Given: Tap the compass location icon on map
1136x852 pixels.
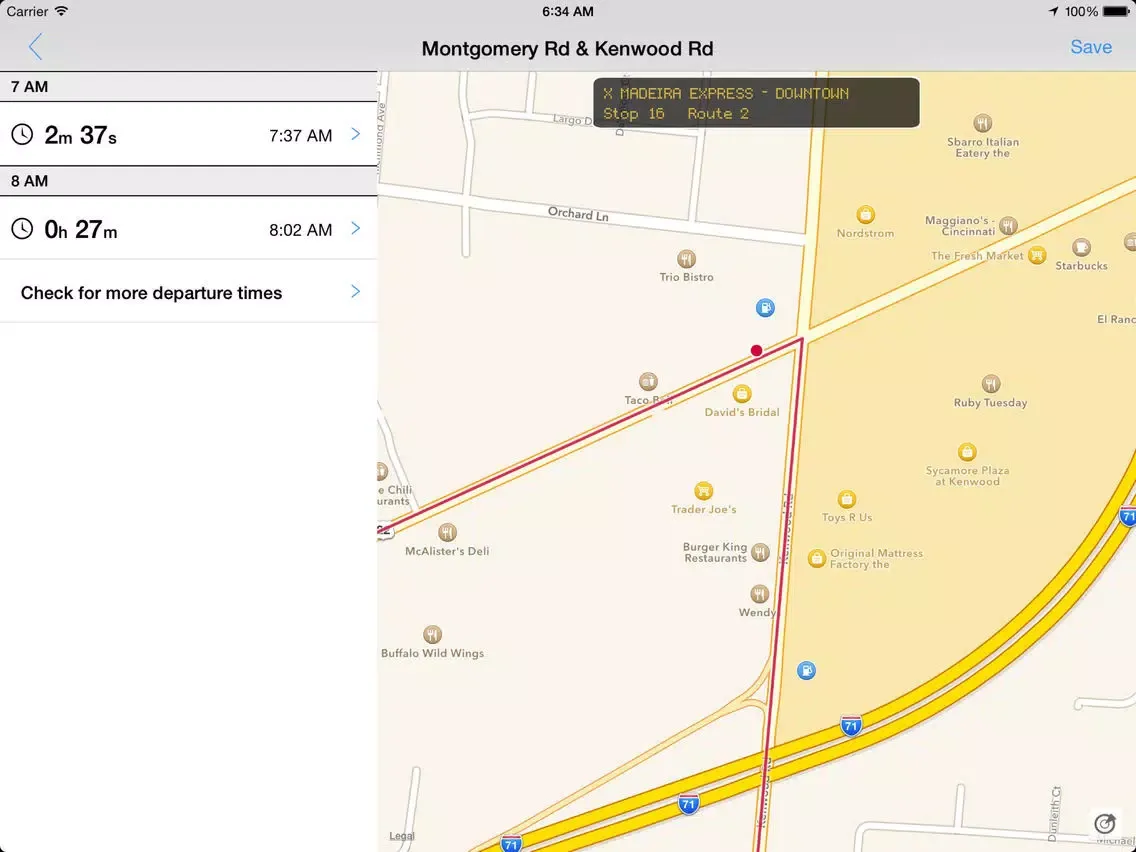Looking at the screenshot, I should click(1105, 823).
